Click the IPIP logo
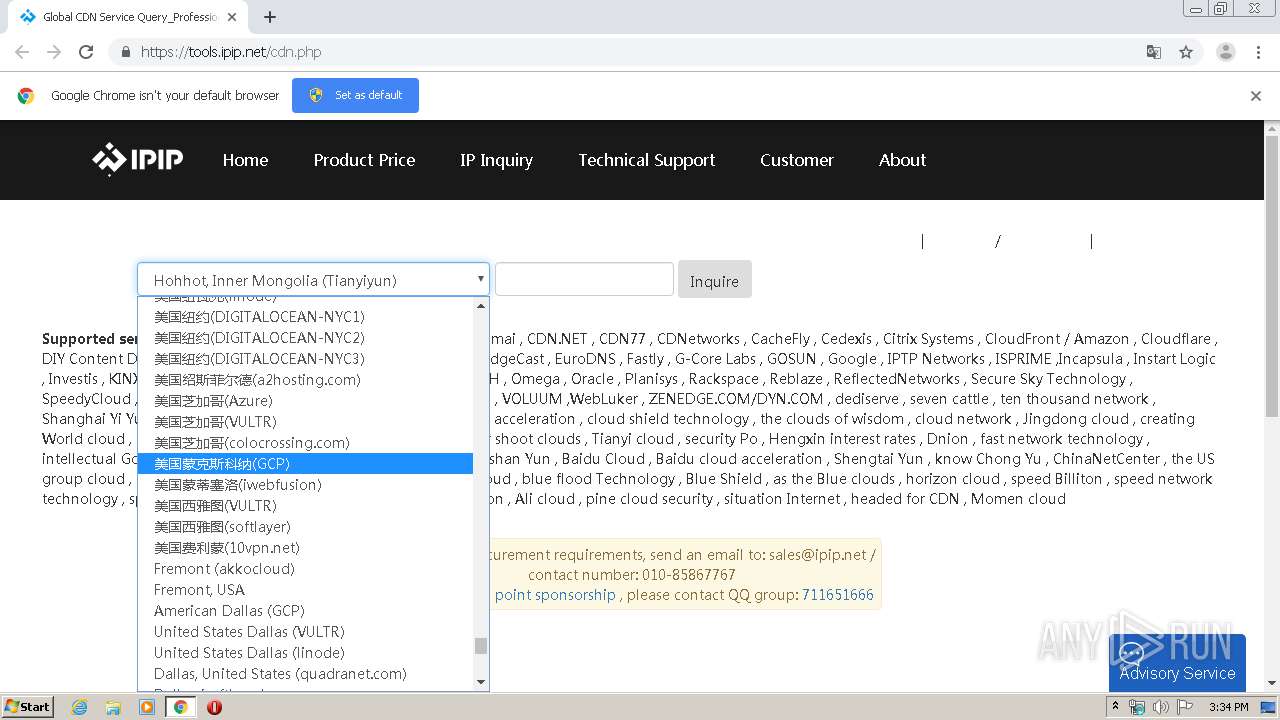This screenshot has width=1280, height=720. point(137,159)
